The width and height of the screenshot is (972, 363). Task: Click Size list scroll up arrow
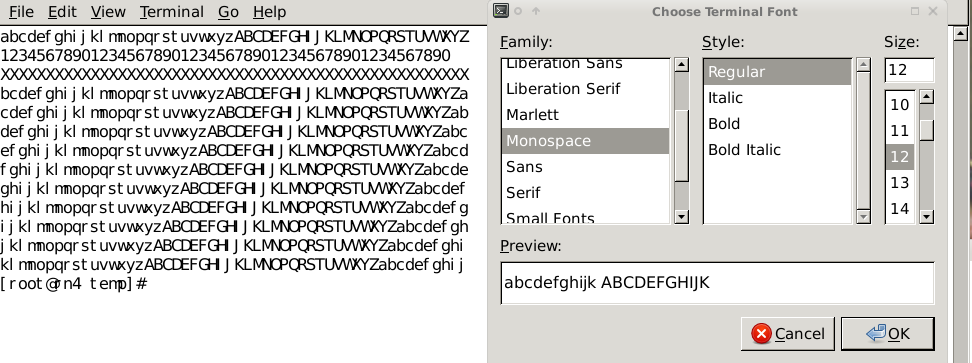pos(927,97)
